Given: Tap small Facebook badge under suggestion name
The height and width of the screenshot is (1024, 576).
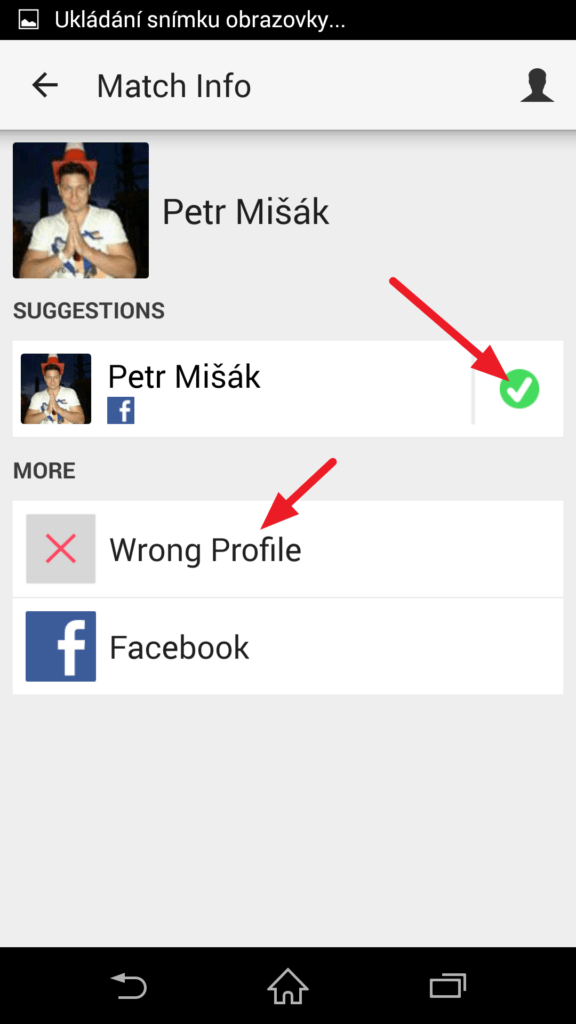Looking at the screenshot, I should tap(121, 411).
